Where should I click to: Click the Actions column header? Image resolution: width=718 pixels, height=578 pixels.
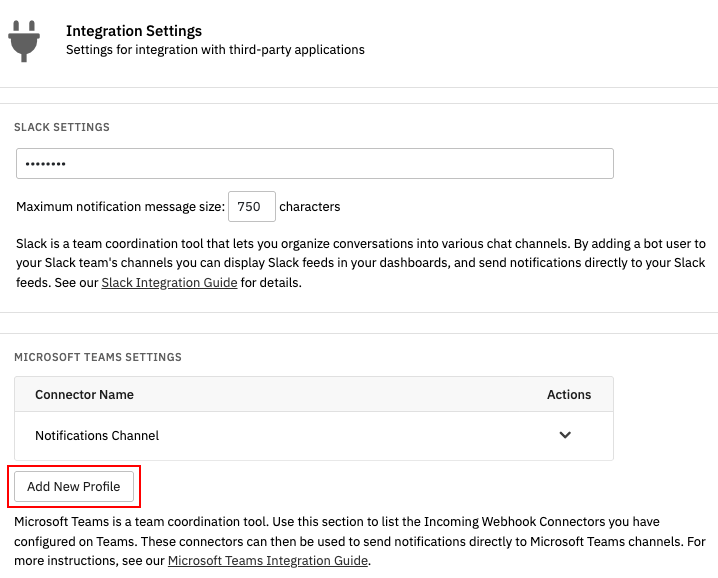coord(569,395)
